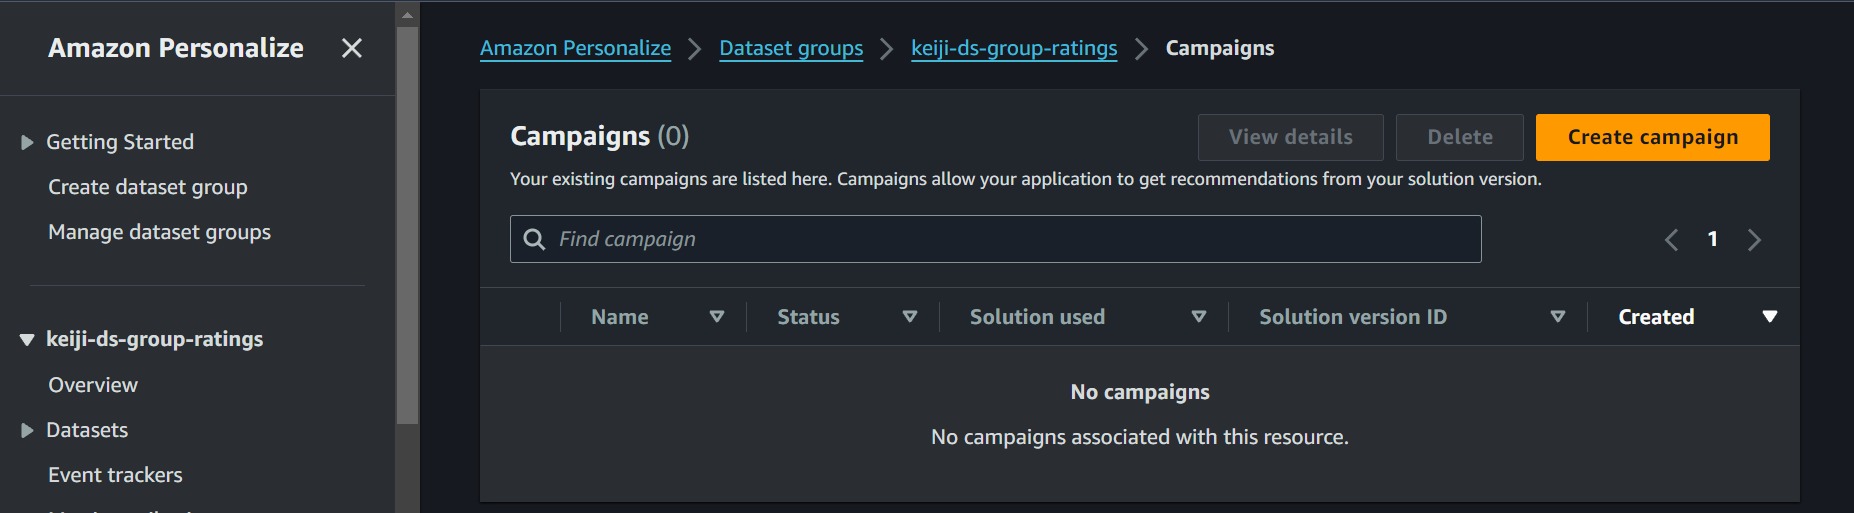Sort campaigns by Status column arrow
This screenshot has height=513, width=1854.
tap(910, 317)
